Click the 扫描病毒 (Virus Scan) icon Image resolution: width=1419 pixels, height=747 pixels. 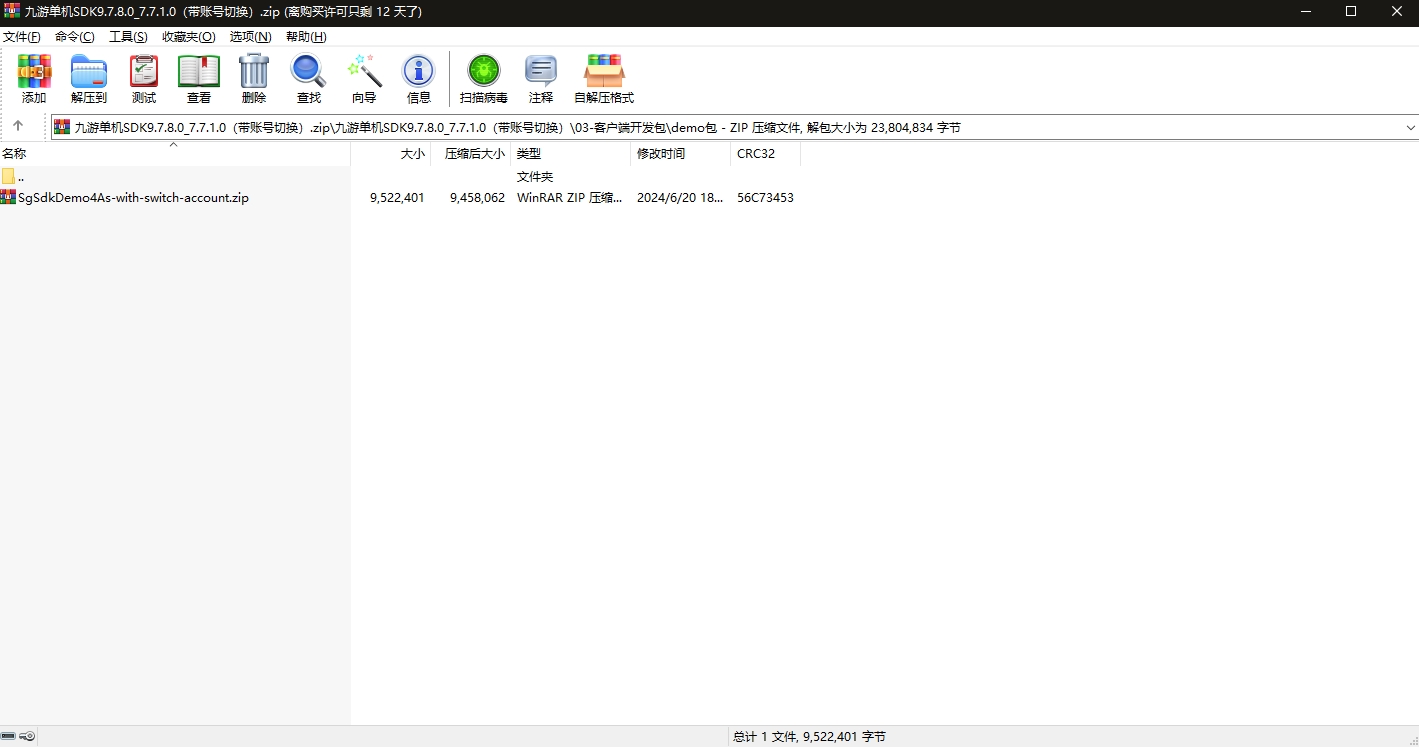click(x=484, y=78)
